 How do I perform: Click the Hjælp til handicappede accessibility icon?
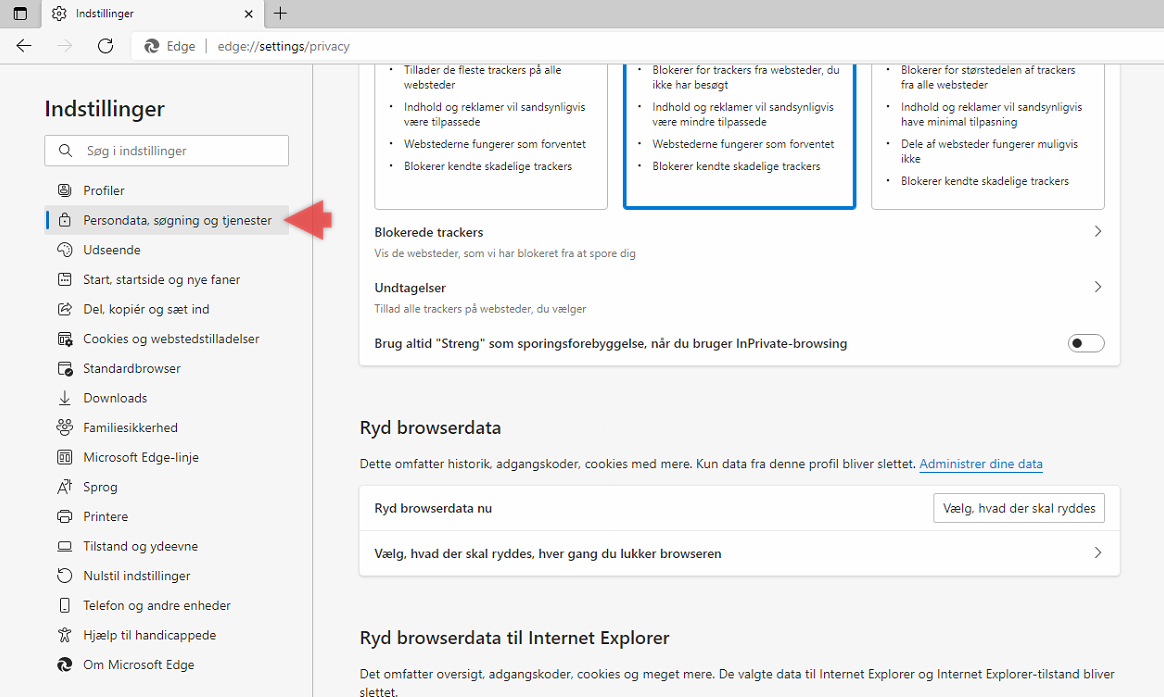click(x=65, y=635)
